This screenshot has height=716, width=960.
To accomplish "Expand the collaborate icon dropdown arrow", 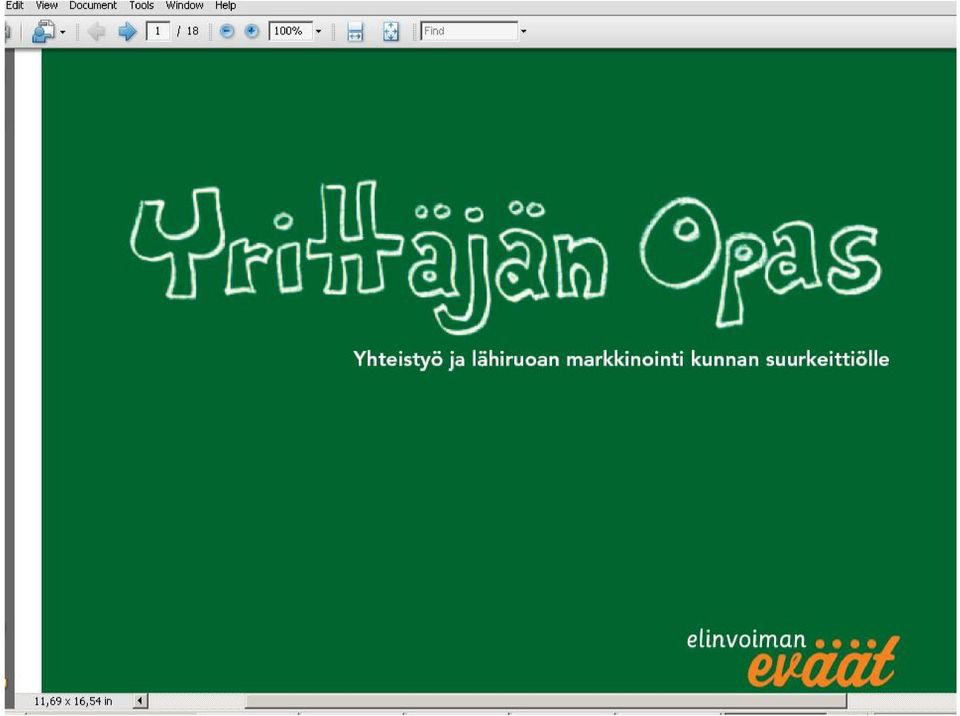I will pos(62,32).
